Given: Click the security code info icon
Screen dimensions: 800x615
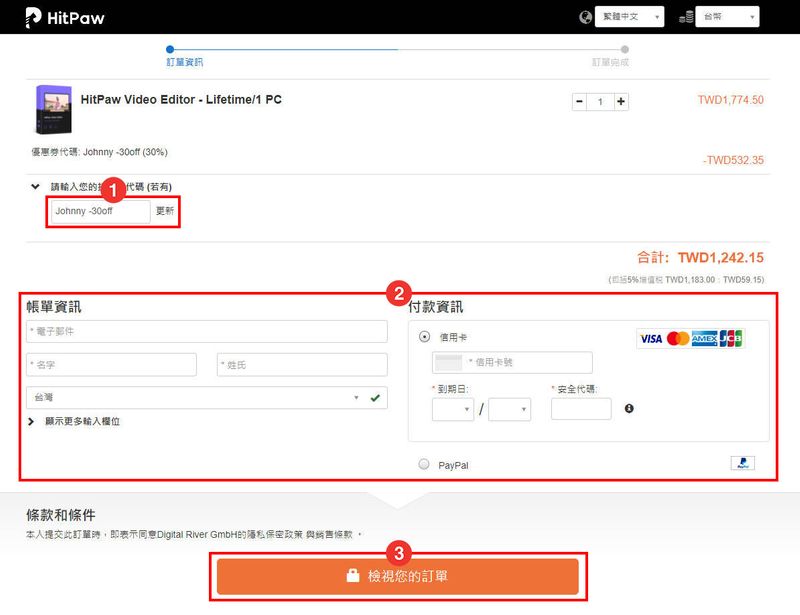Looking at the screenshot, I should [x=629, y=408].
